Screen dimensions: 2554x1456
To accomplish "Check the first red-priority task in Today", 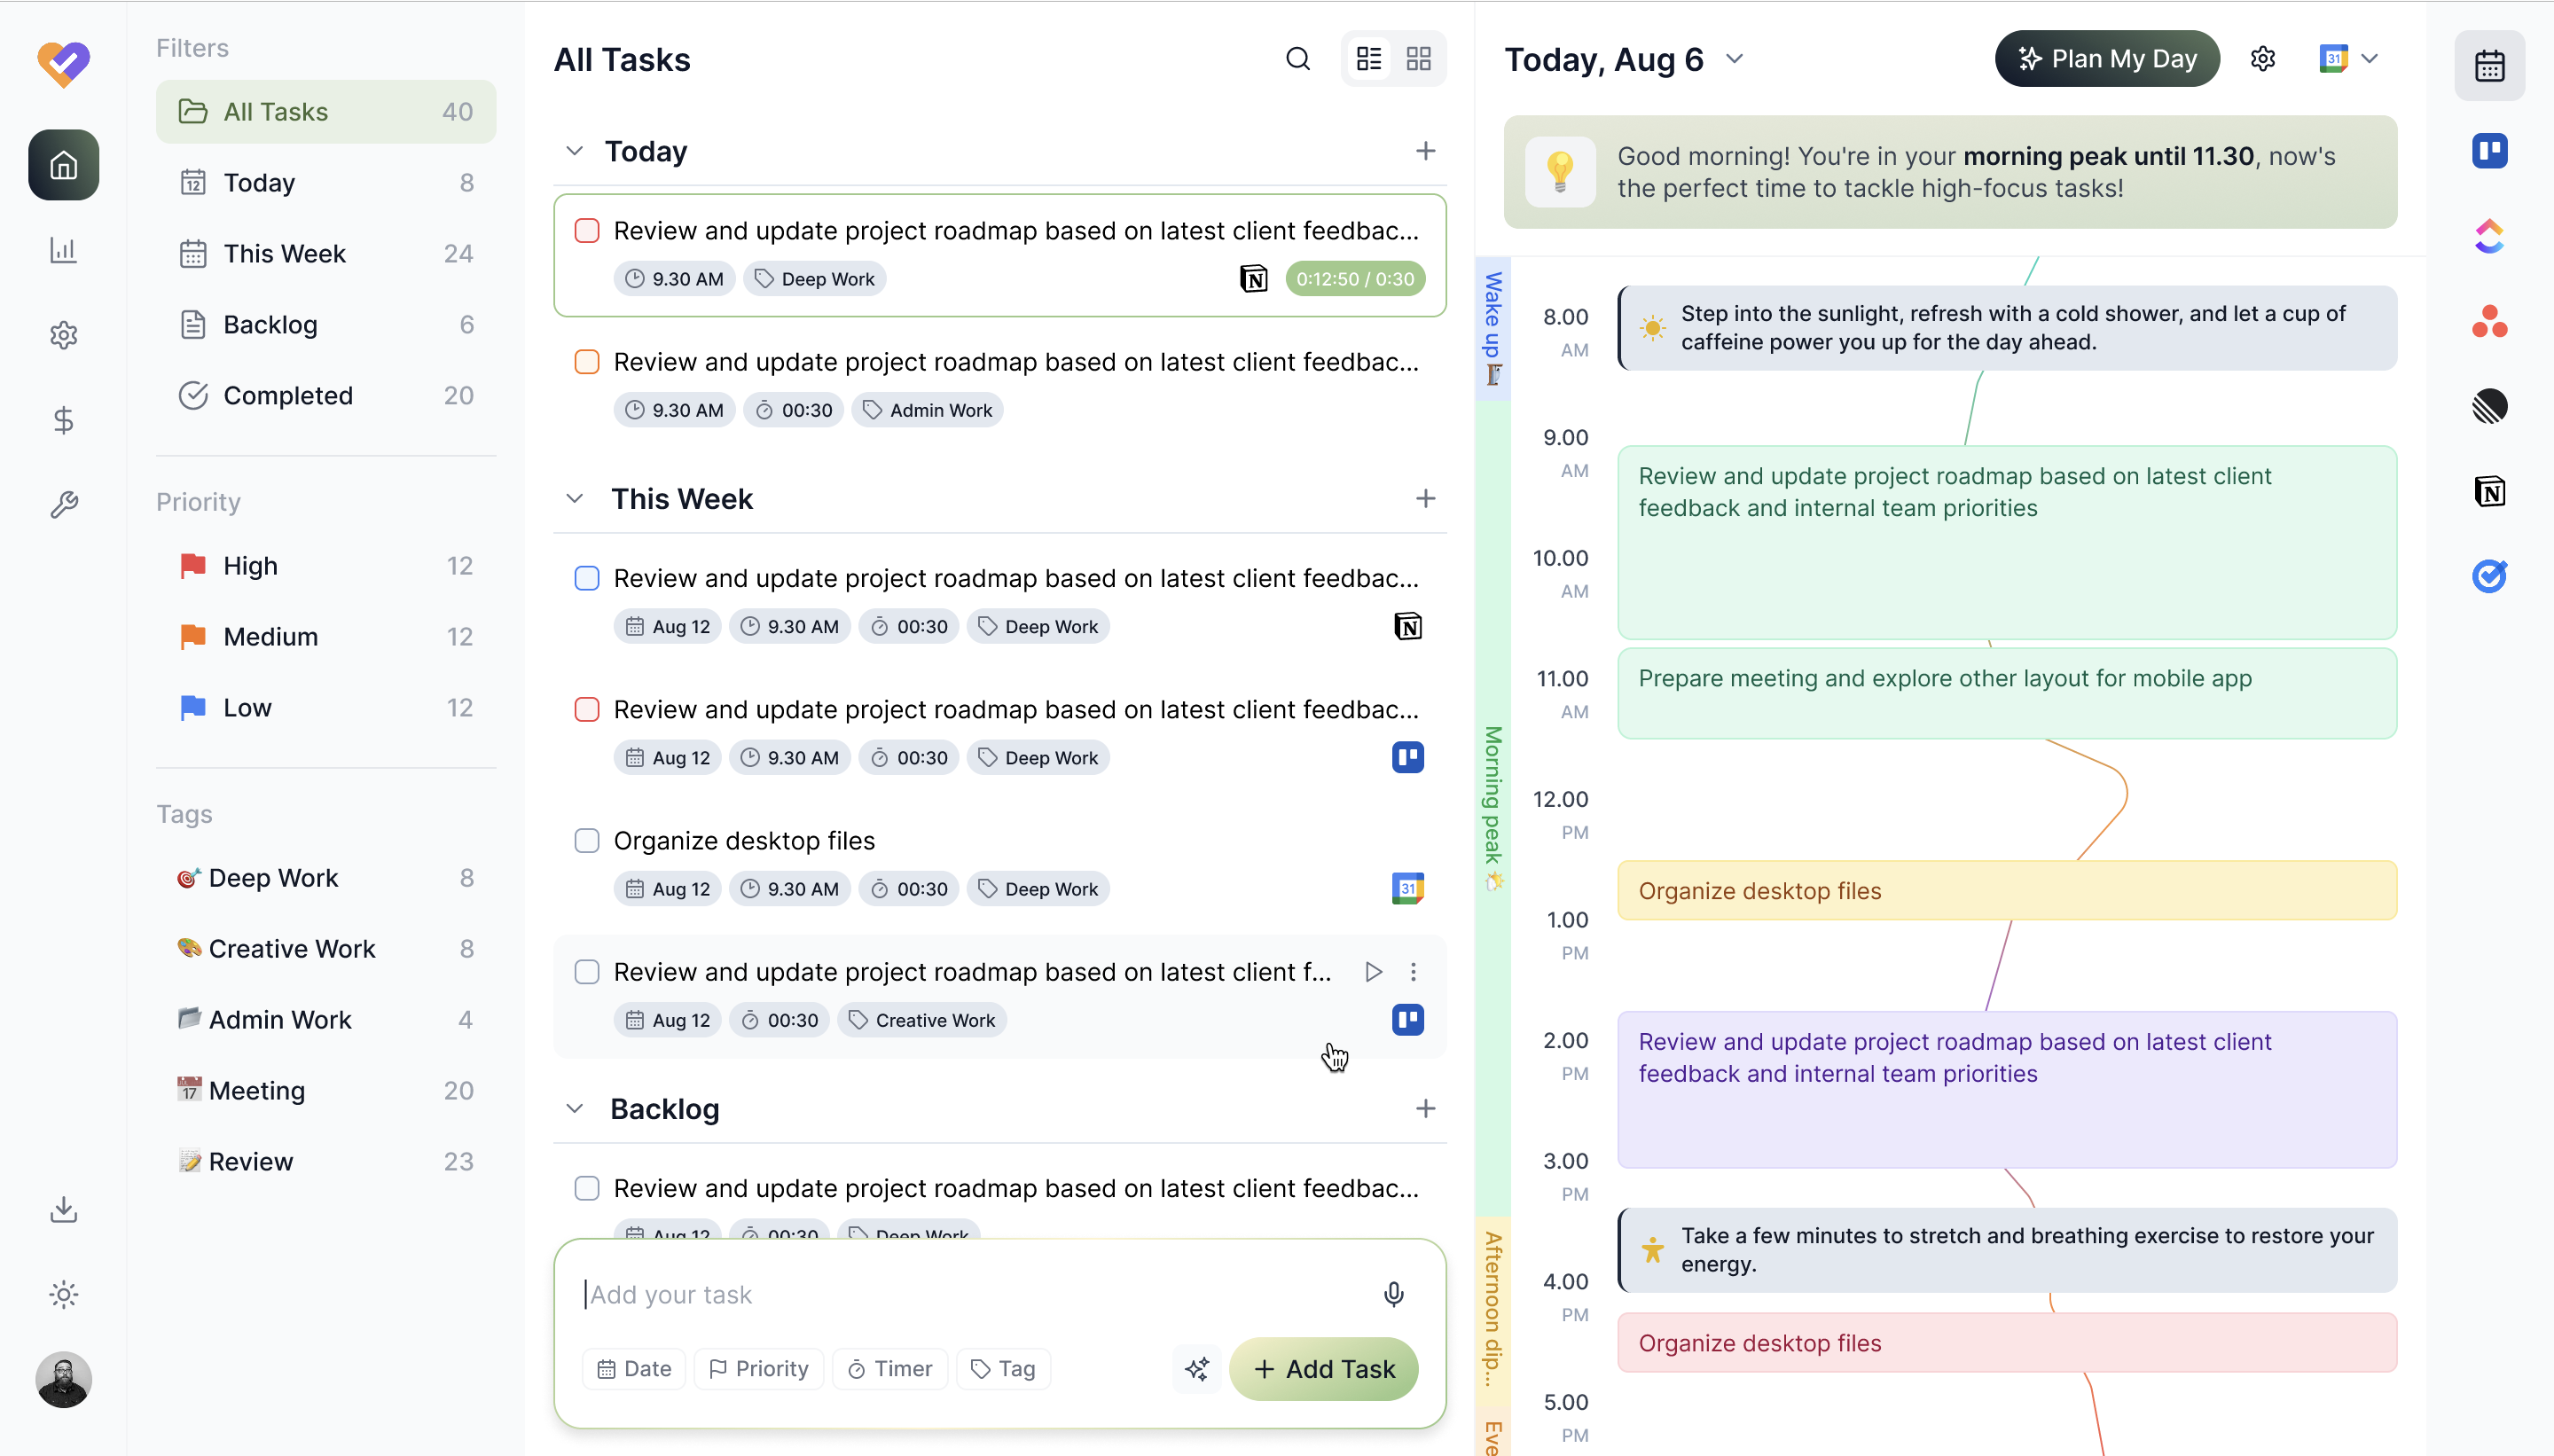I will point(587,231).
